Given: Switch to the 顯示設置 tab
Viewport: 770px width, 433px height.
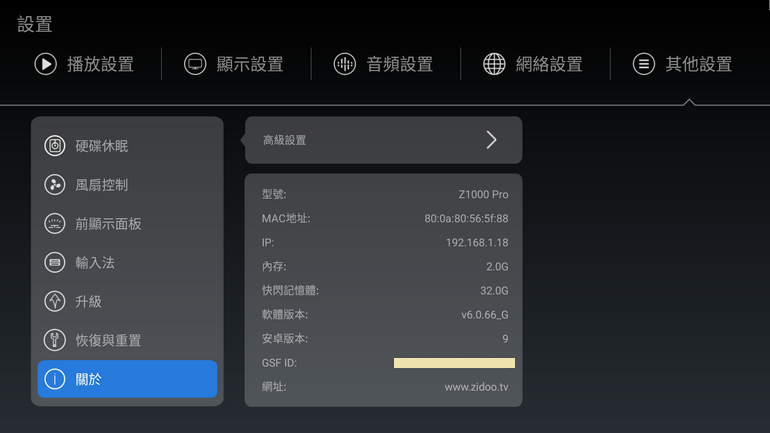Looking at the screenshot, I should pos(234,64).
